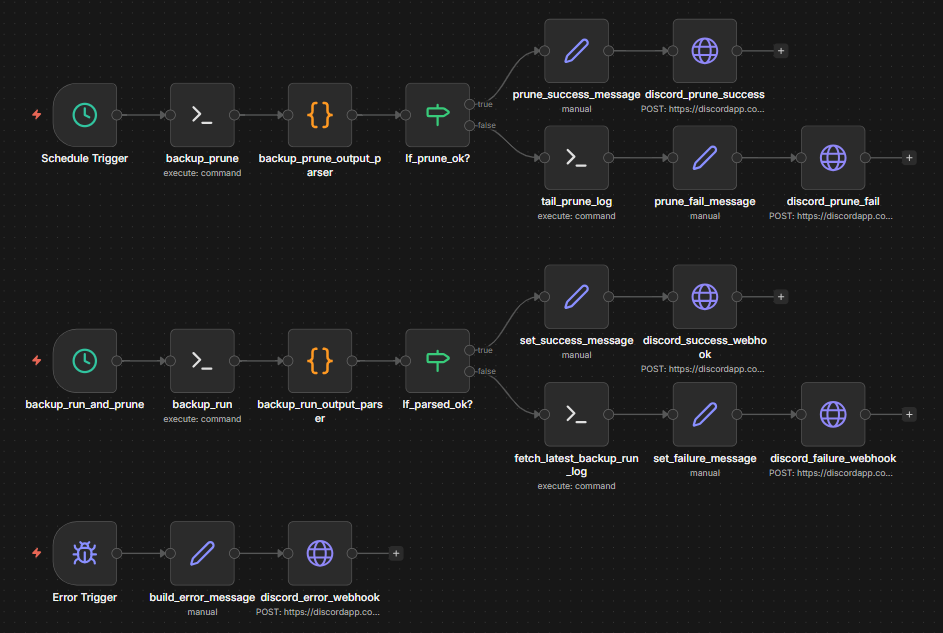Click the fetch_latest_backup_run_log command node

(576, 414)
